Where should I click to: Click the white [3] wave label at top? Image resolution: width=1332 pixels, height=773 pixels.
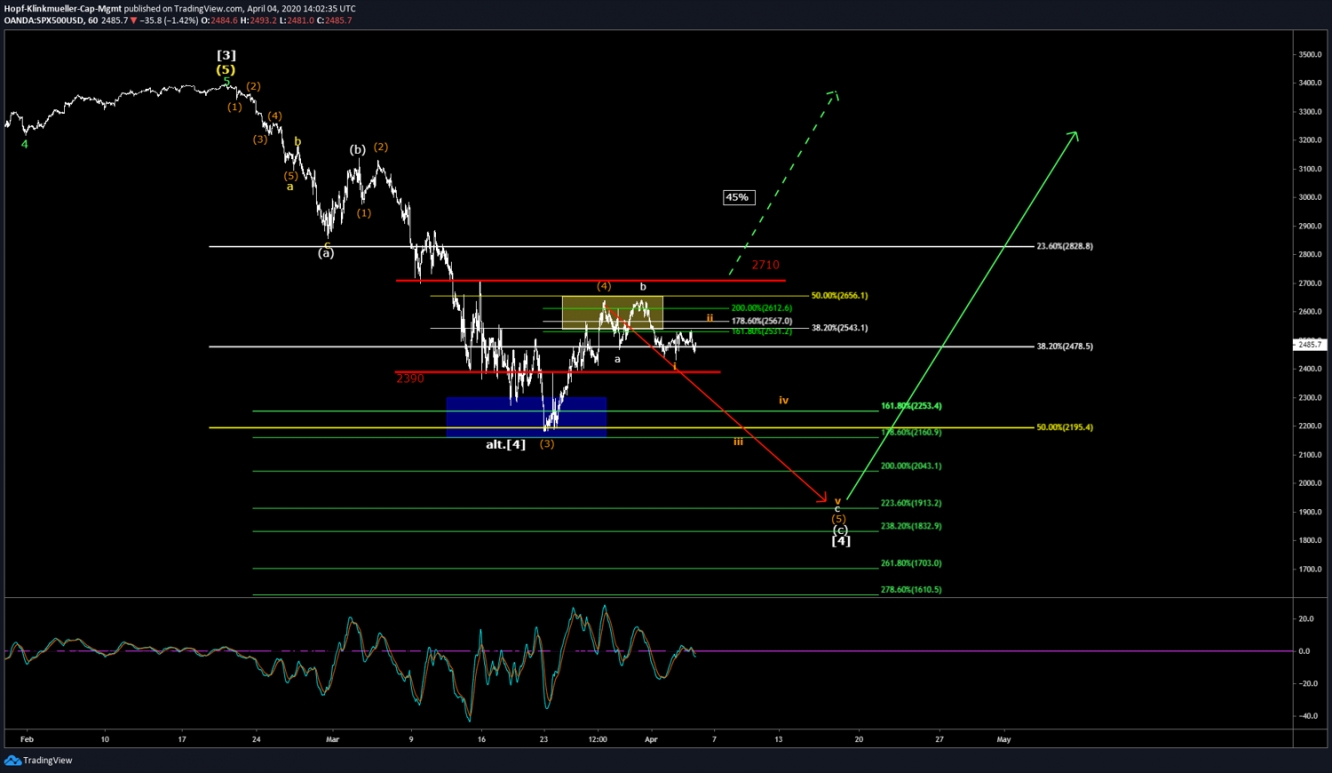(227, 55)
